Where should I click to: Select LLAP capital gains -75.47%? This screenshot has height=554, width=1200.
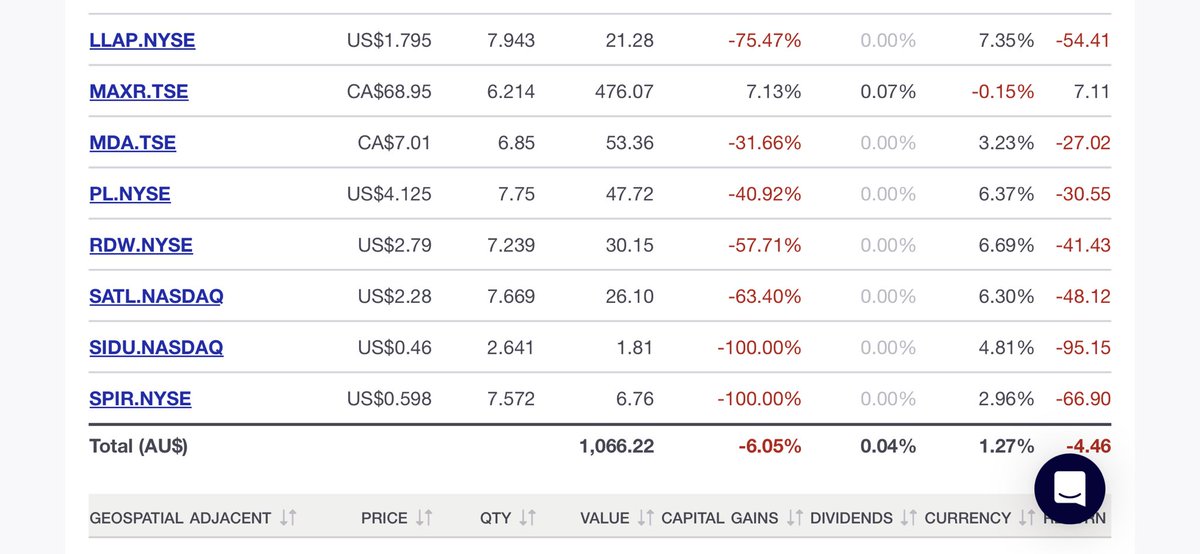764,41
